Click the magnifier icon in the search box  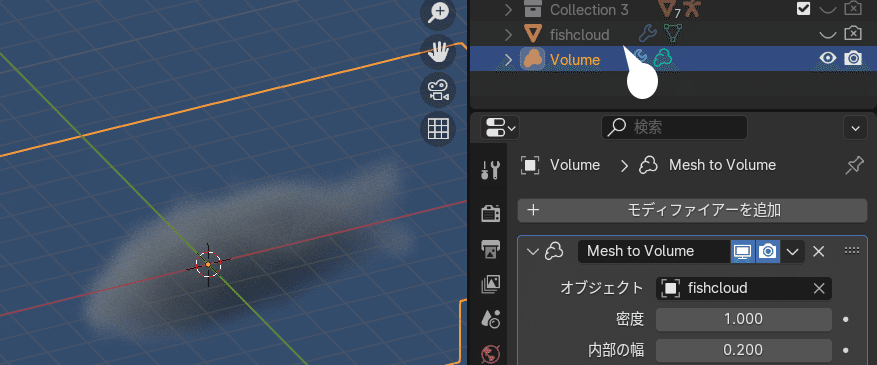tap(616, 127)
